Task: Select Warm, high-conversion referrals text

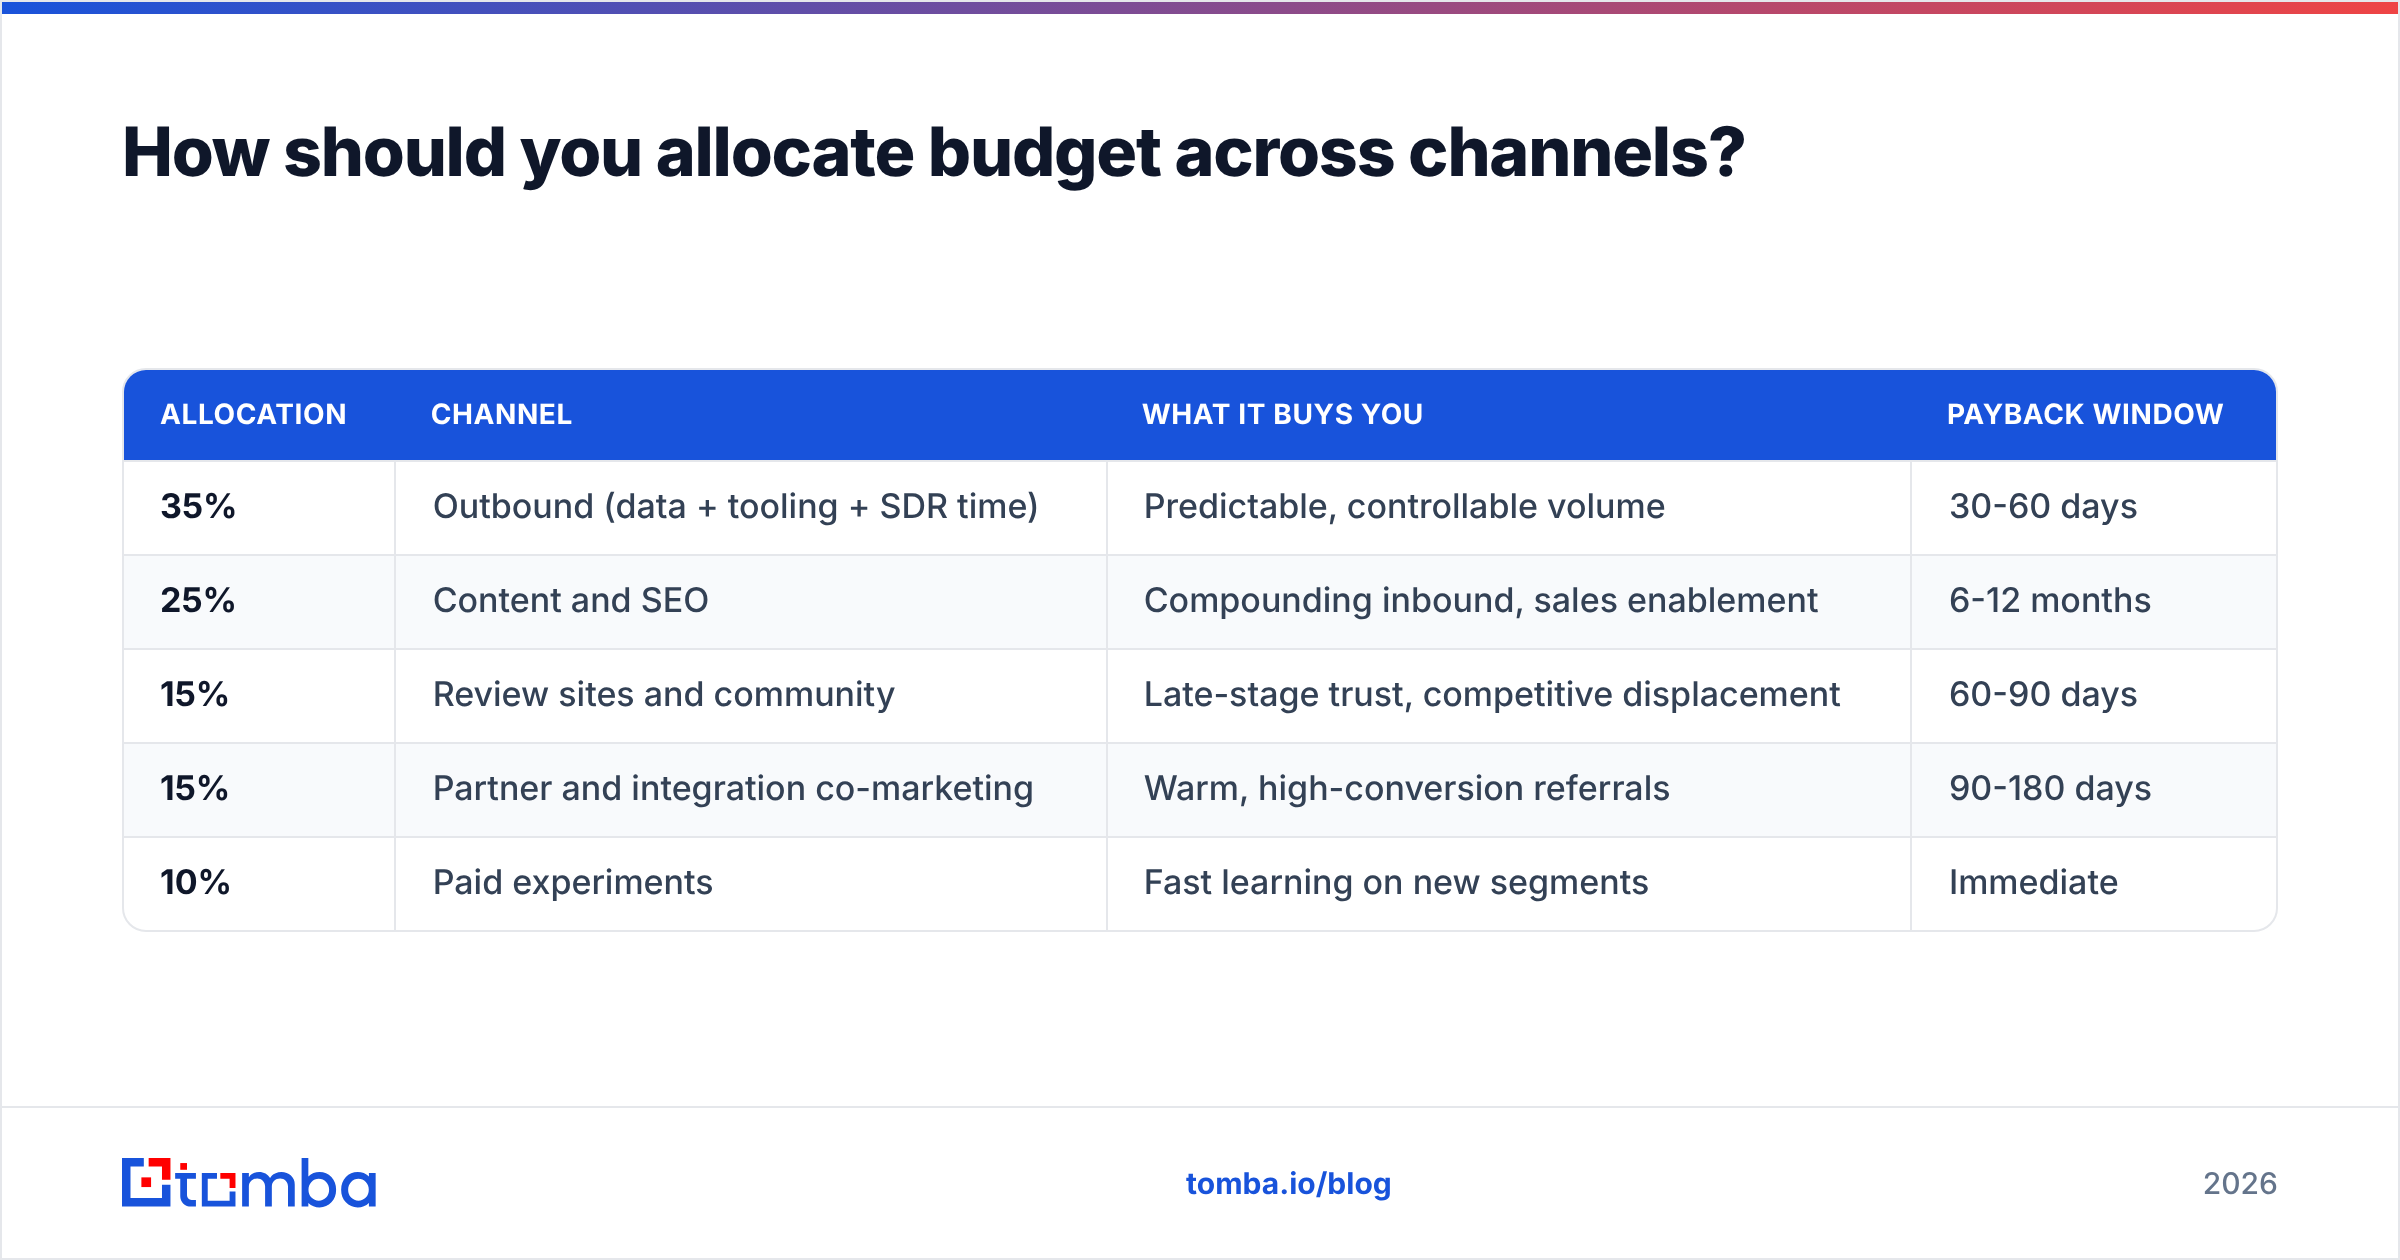Action: (x=1406, y=789)
